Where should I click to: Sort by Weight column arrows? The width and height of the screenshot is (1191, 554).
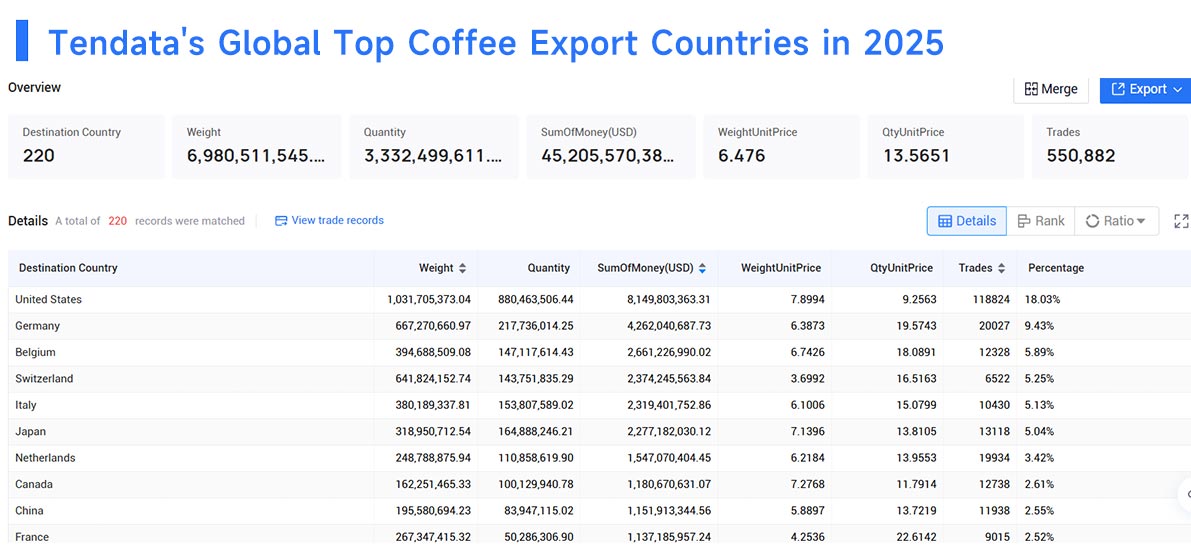[463, 268]
